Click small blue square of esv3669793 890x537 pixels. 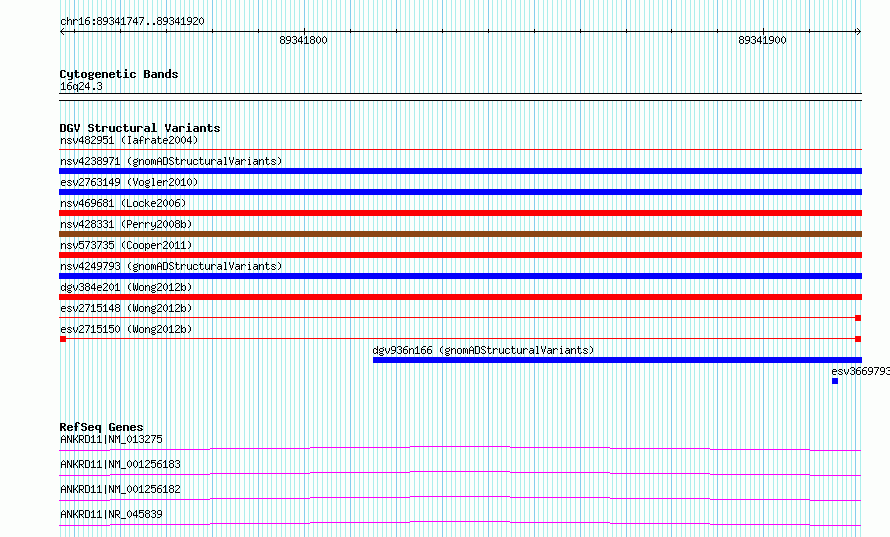click(x=835, y=381)
